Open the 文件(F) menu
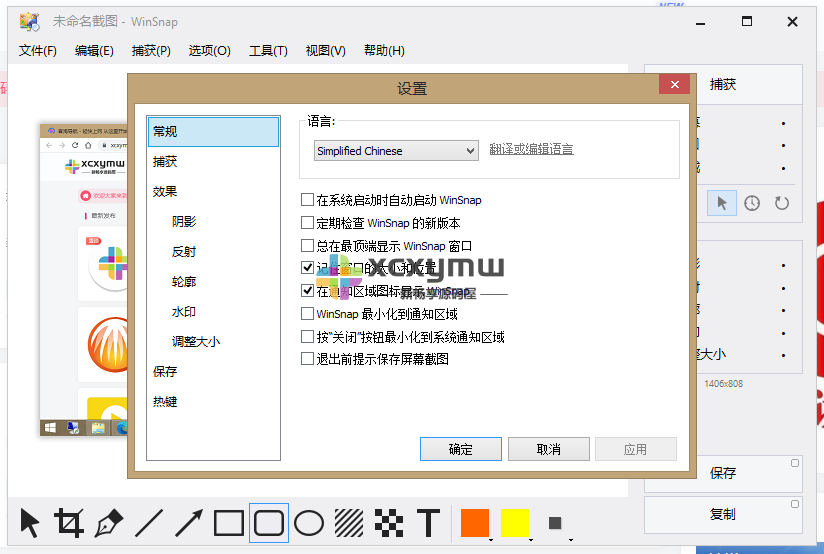The width and height of the screenshot is (824, 554). (x=38, y=50)
